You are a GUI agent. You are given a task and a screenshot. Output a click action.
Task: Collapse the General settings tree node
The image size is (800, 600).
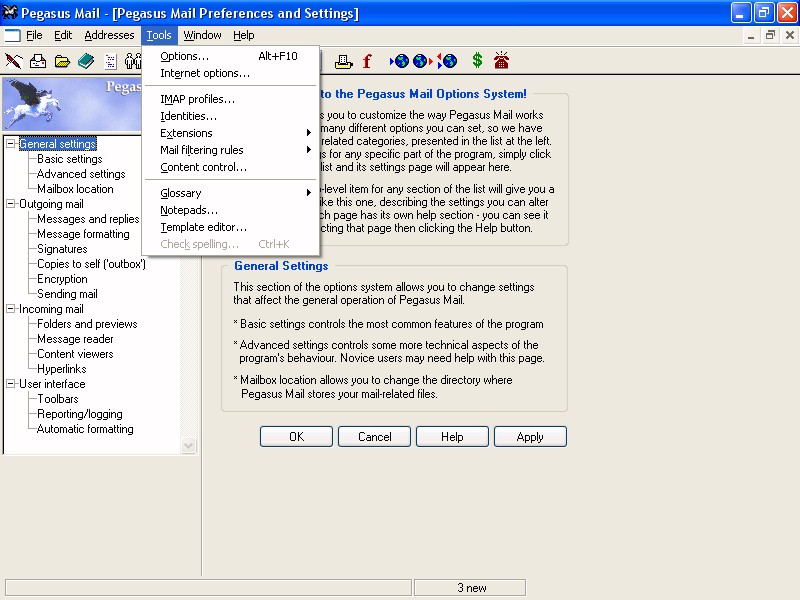[10, 144]
